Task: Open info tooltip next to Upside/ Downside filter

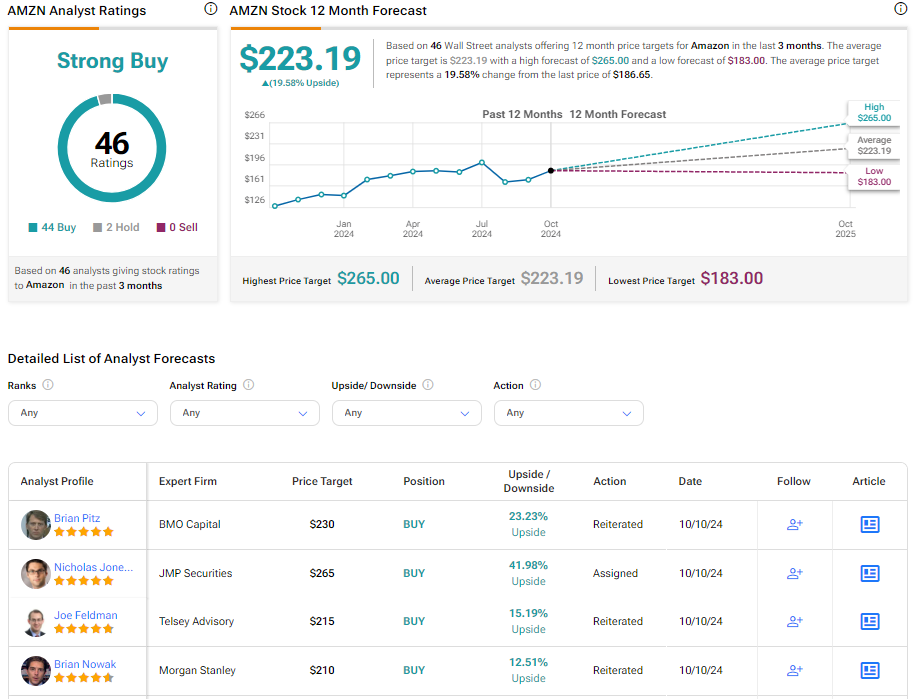Action: click(x=428, y=385)
